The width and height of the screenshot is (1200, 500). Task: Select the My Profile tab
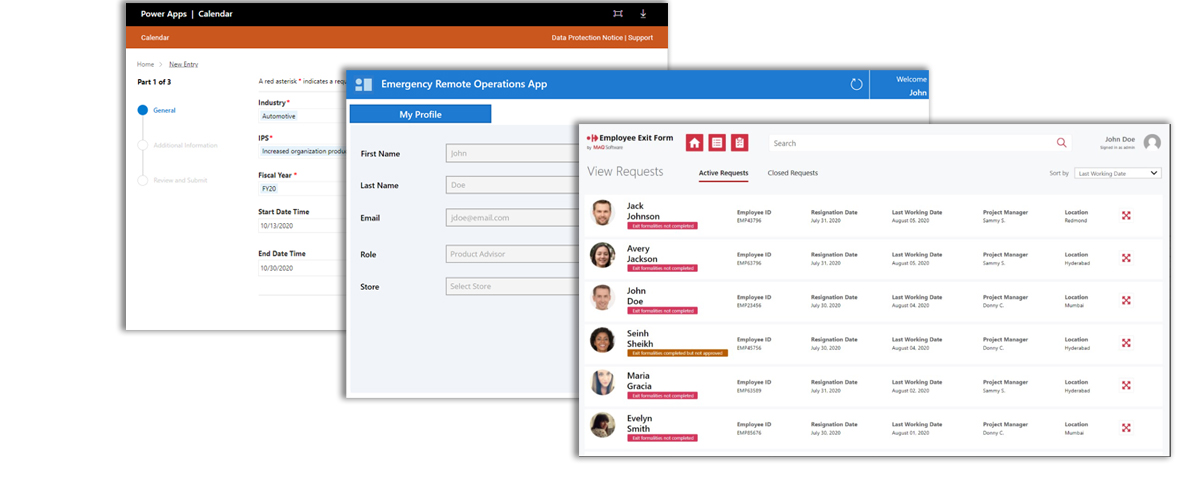click(420, 114)
